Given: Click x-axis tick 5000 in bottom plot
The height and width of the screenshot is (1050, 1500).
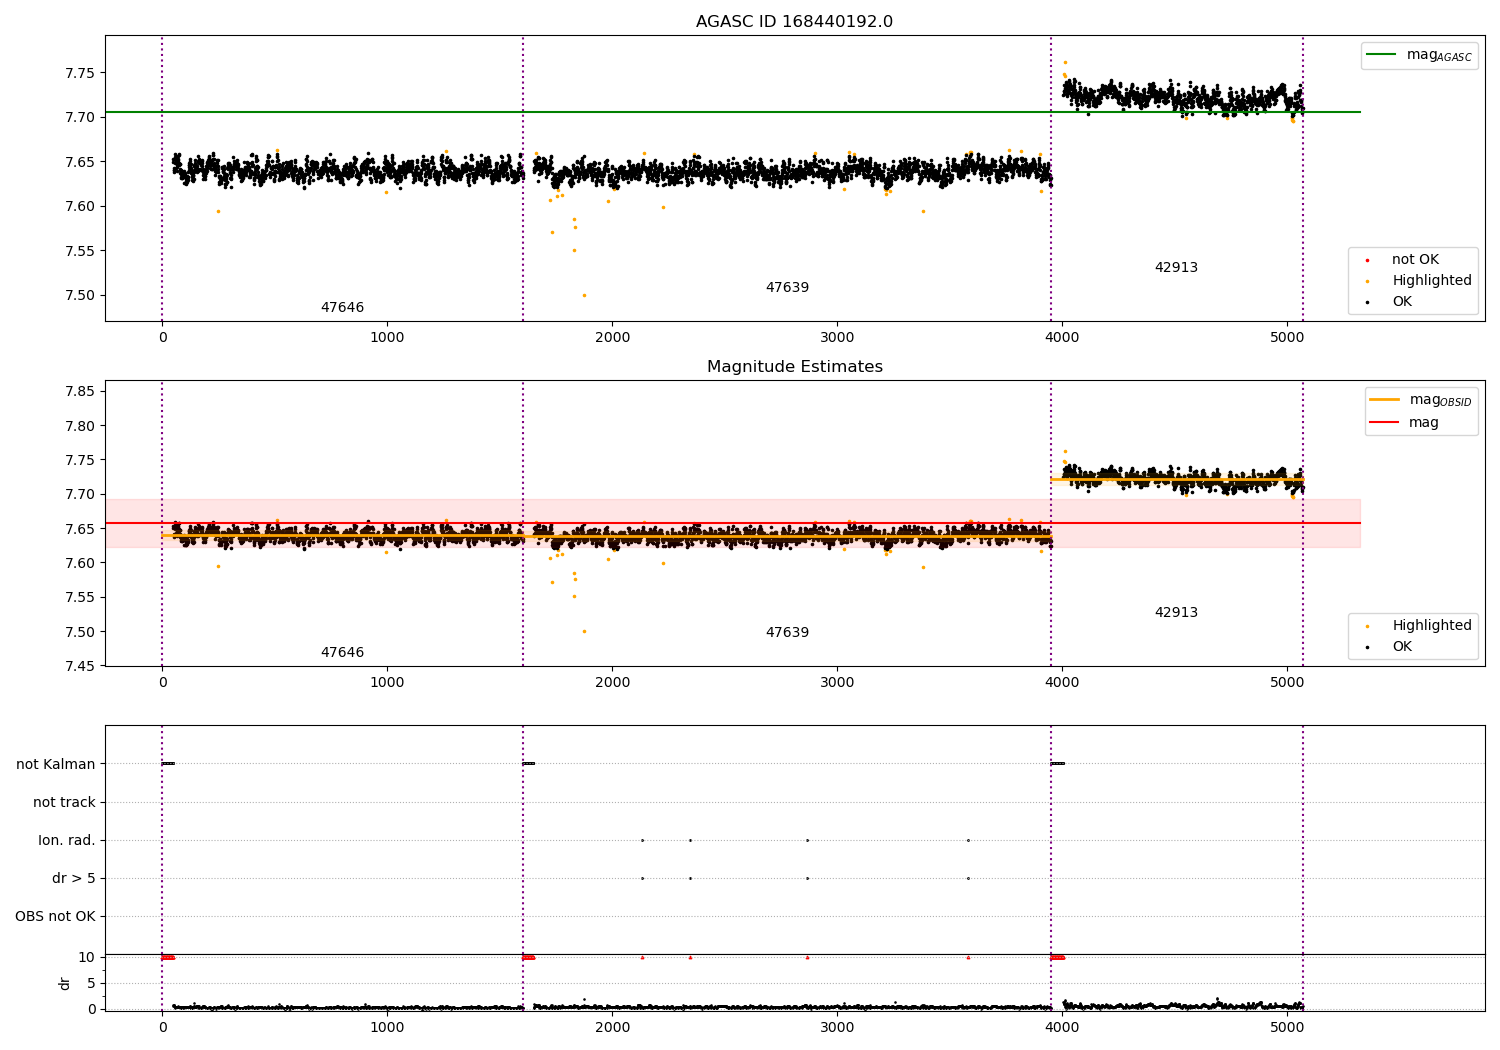Looking at the screenshot, I should (x=1287, y=1027).
